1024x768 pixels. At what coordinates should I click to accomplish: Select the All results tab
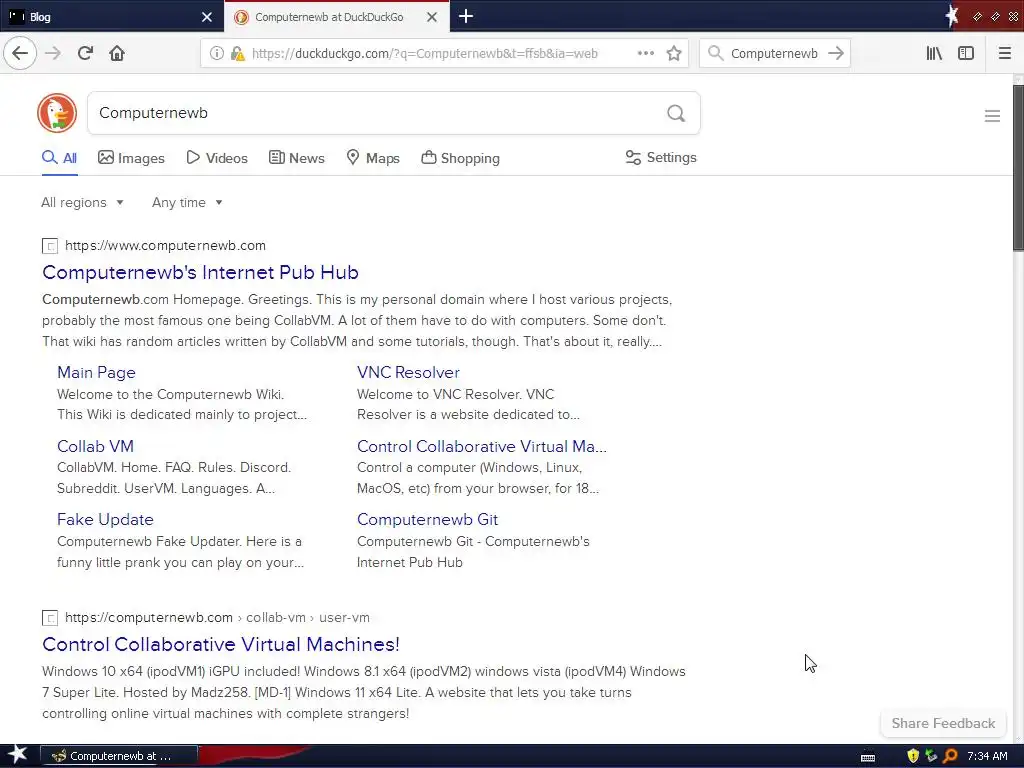[59, 158]
